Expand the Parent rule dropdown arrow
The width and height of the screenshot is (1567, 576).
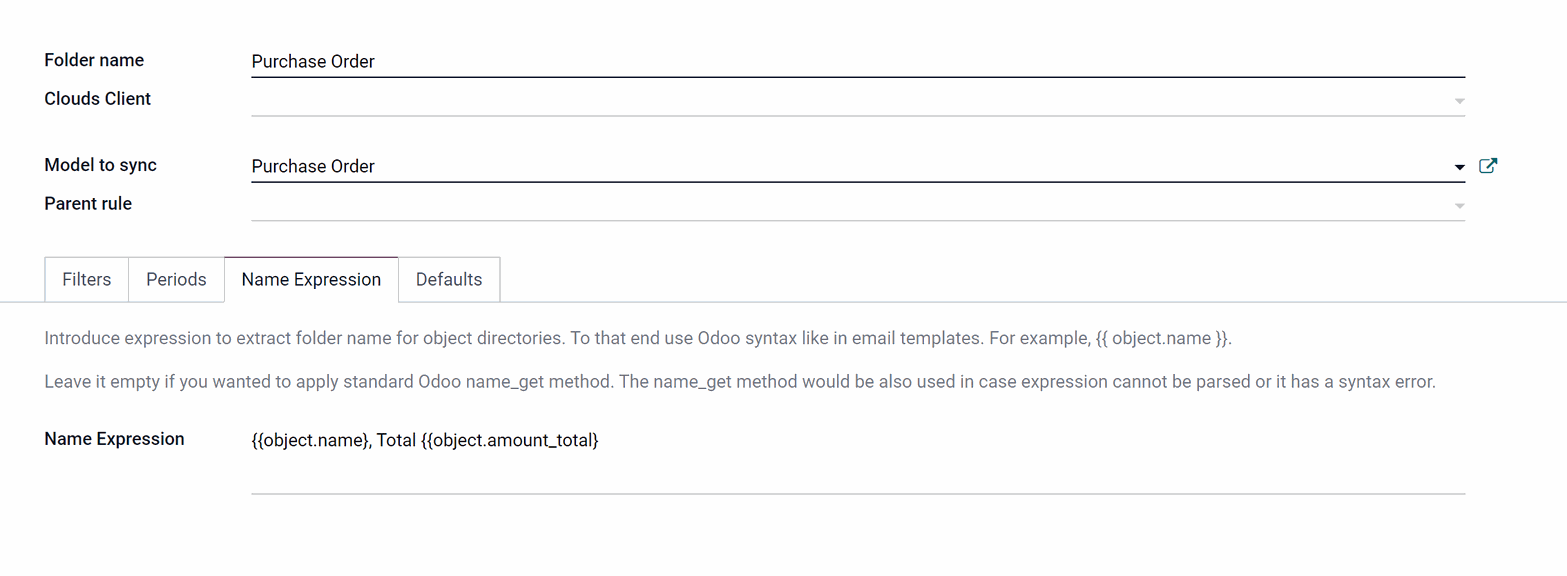[x=1459, y=206]
